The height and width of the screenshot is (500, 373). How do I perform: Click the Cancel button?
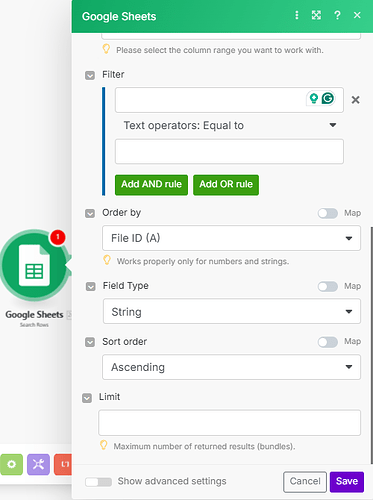305,482
